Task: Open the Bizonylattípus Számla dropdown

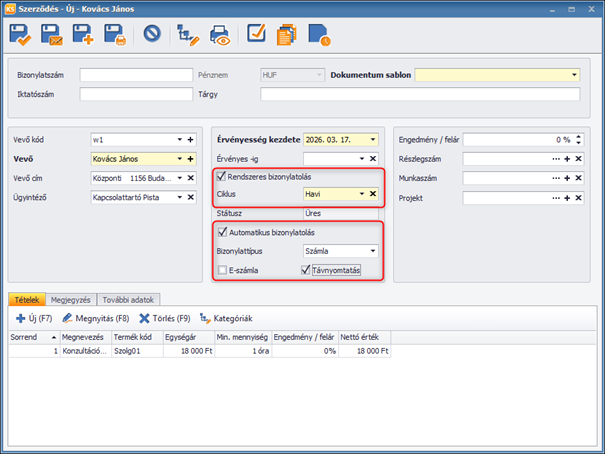Action: 373,251
